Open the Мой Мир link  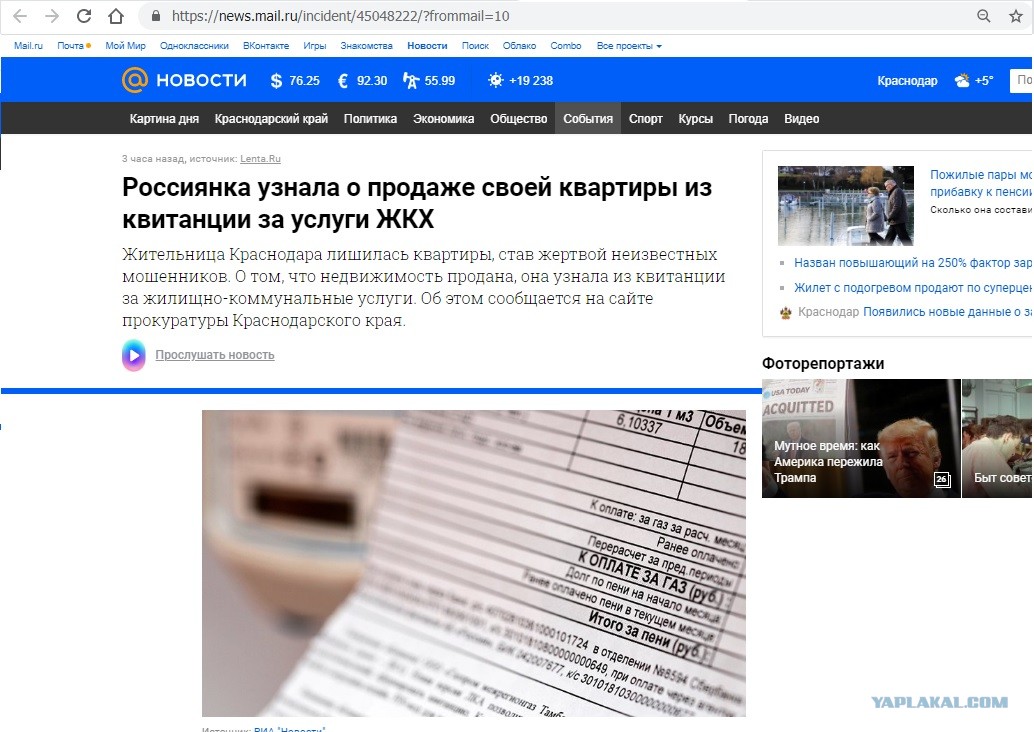click(125, 46)
